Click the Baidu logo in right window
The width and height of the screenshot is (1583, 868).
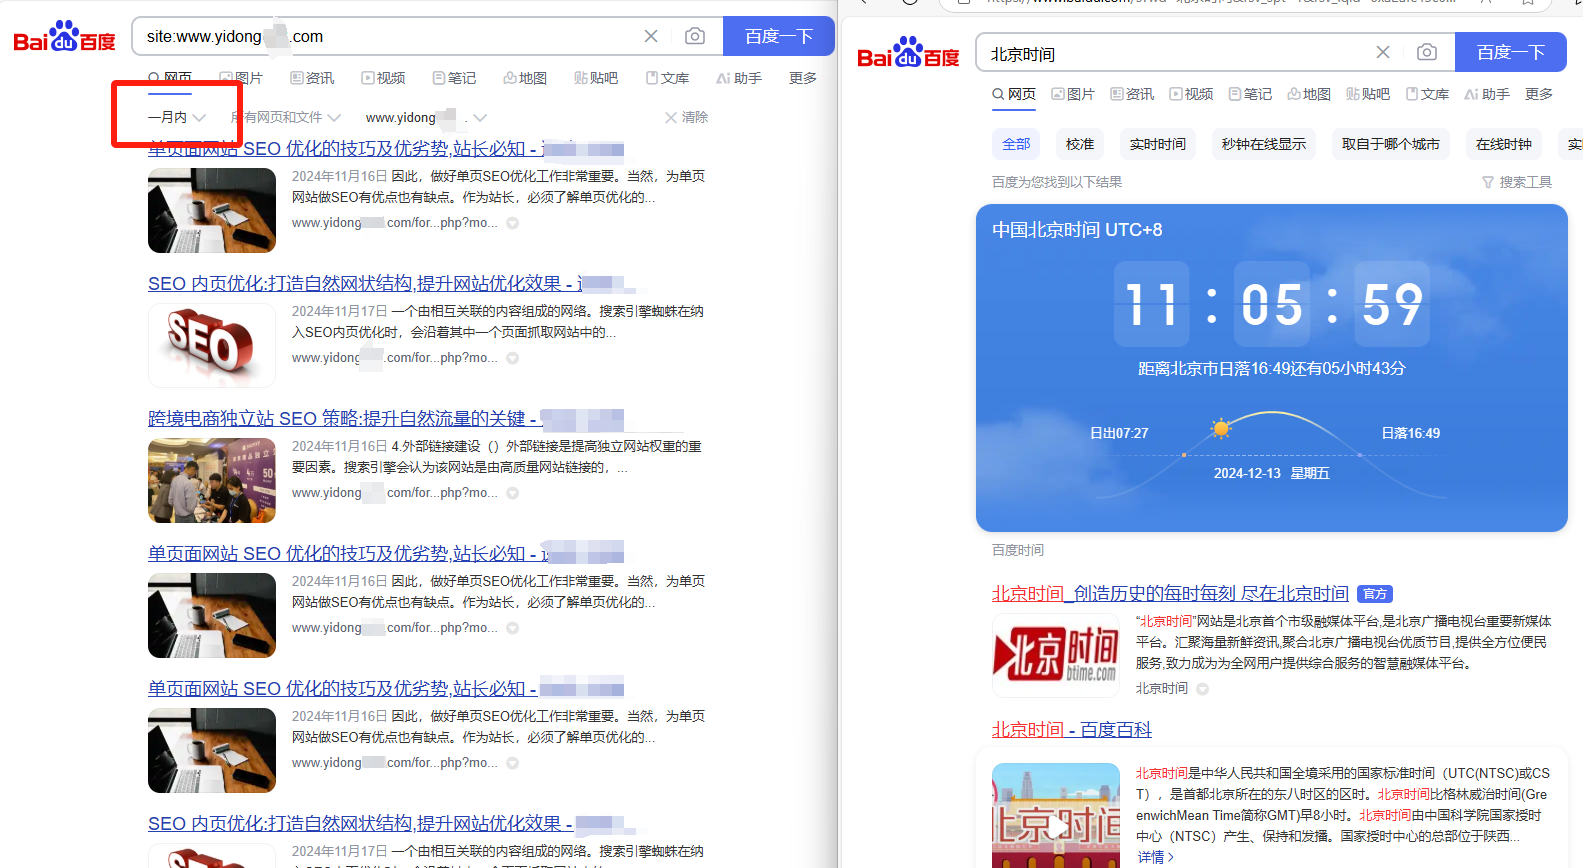coord(908,53)
